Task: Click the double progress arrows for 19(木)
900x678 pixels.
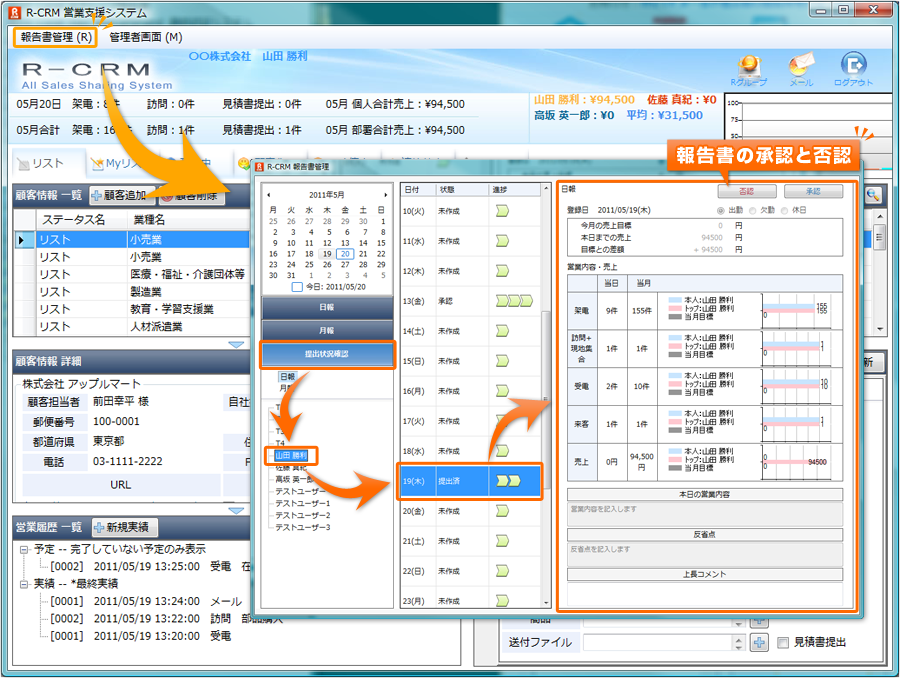Action: (509, 481)
